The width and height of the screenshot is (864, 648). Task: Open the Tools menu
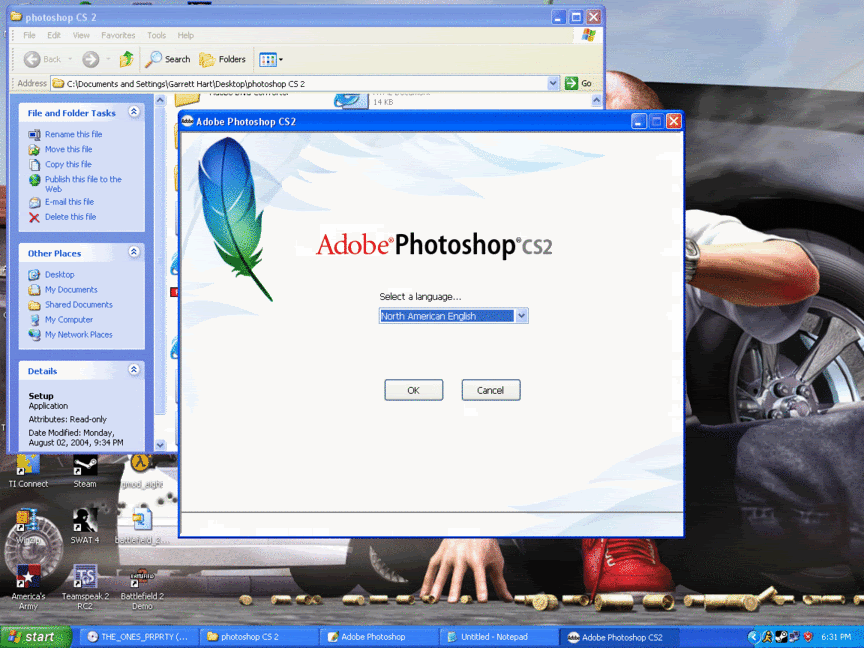coord(156,35)
